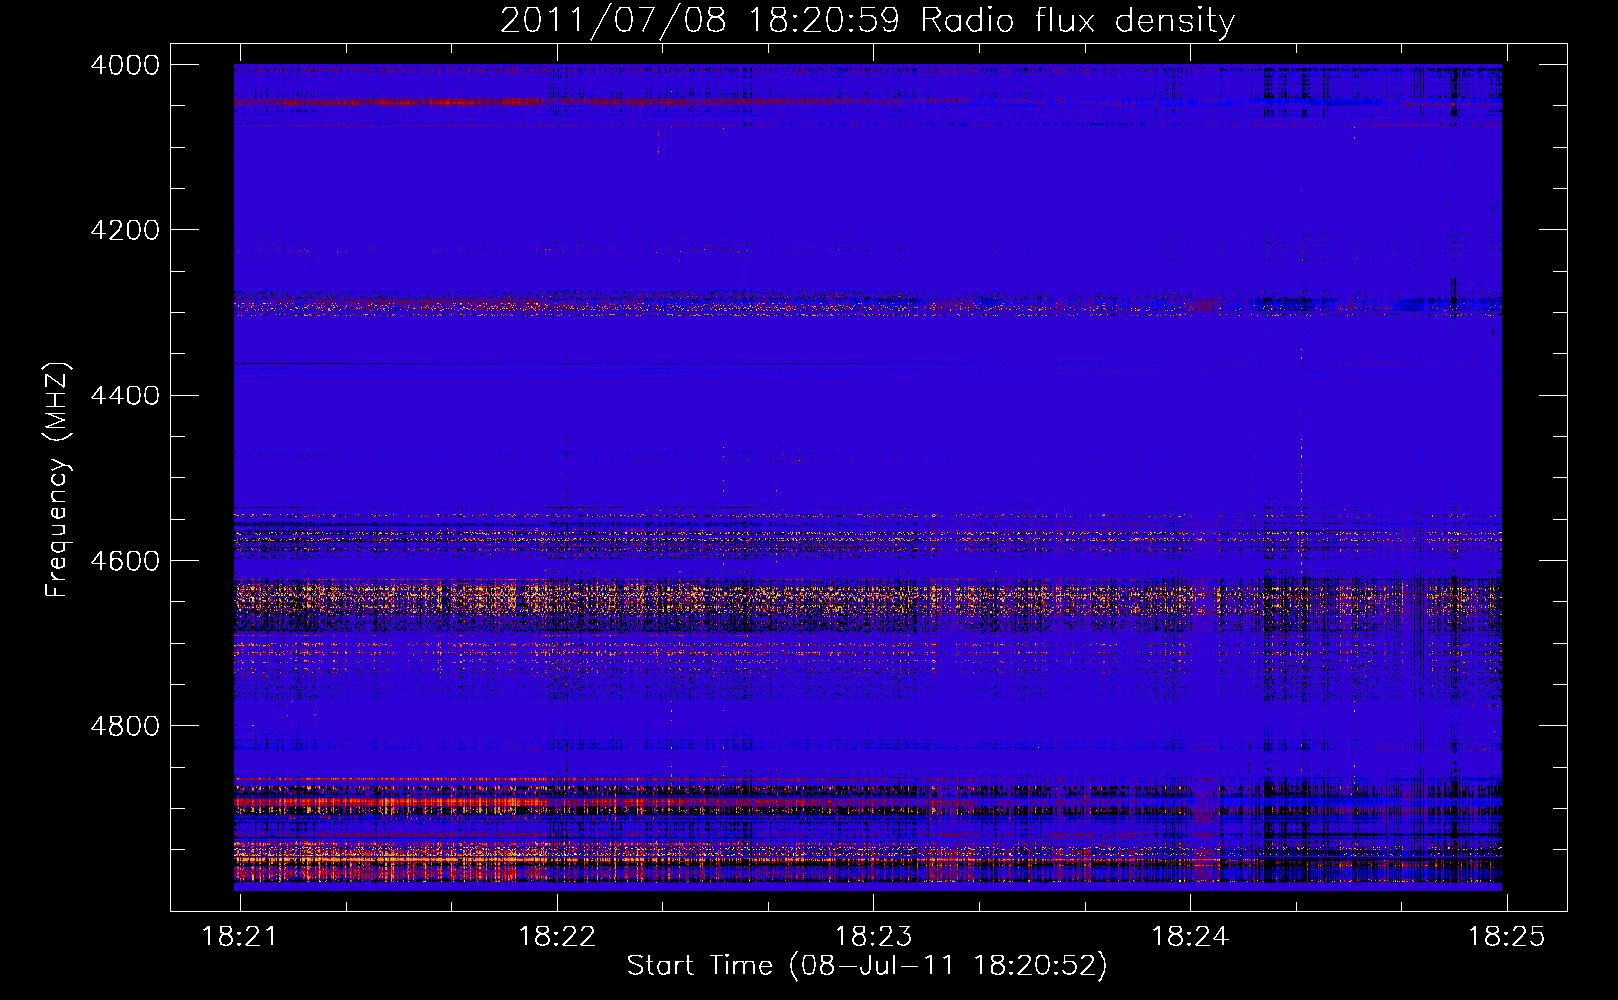Click the 'Start Time (08-Jul-11 18:20:52)' axis title
This screenshot has width=1618, height=1000.
click(x=867, y=966)
